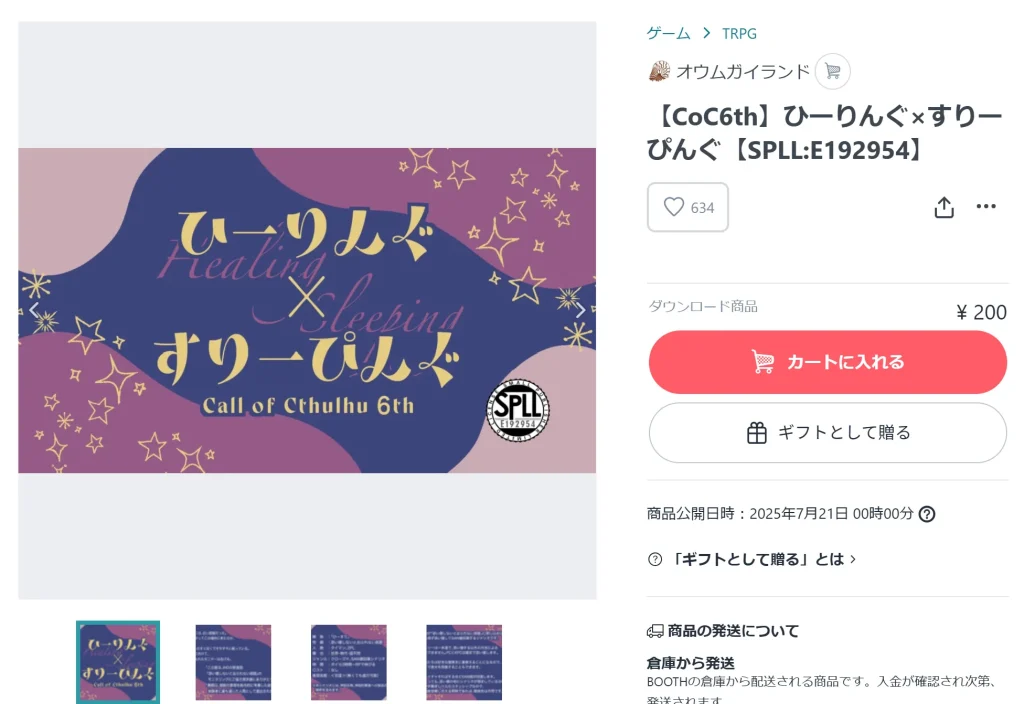The height and width of the screenshot is (704, 1024).
Task: Click the main ひーりんぐ×すりーぴんぐ product image
Action: click(x=307, y=311)
